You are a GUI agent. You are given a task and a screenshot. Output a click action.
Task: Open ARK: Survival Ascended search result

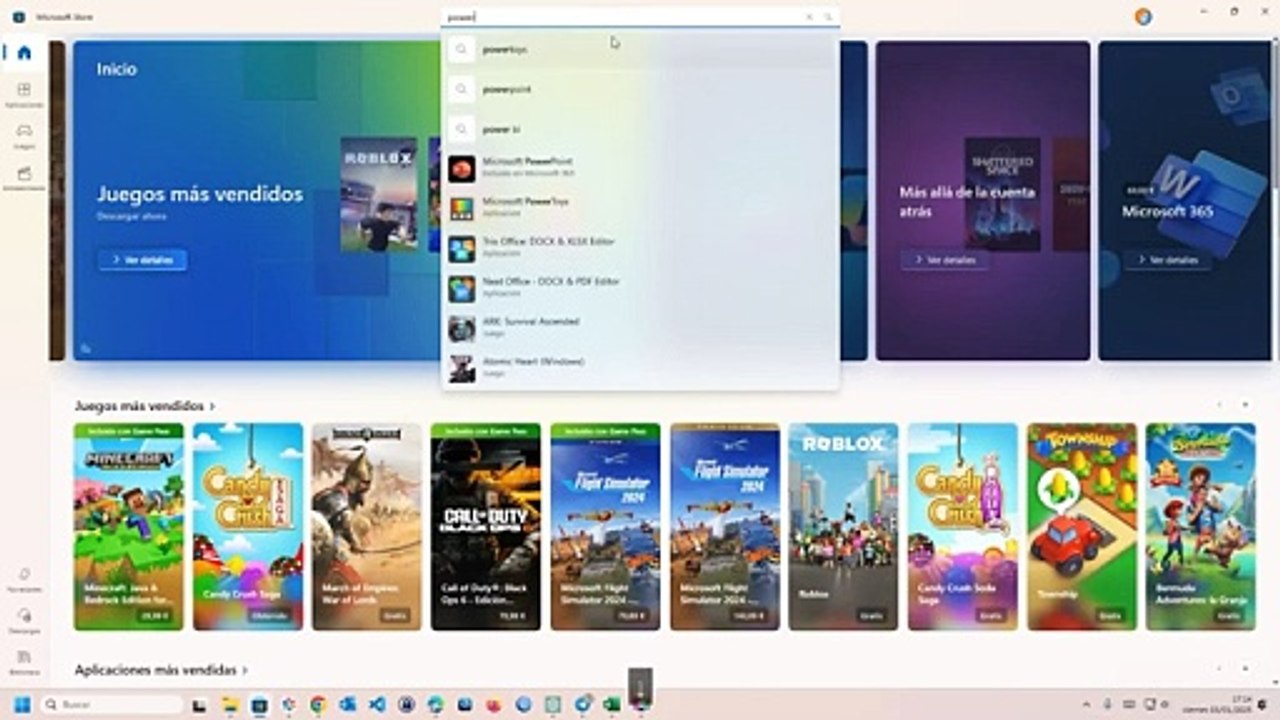tap(640, 327)
